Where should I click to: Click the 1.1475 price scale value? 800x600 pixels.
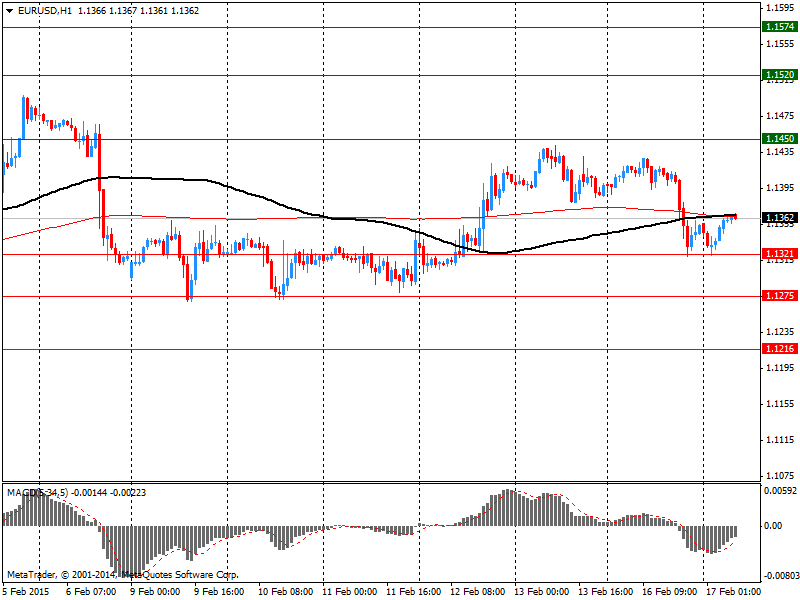(781, 116)
